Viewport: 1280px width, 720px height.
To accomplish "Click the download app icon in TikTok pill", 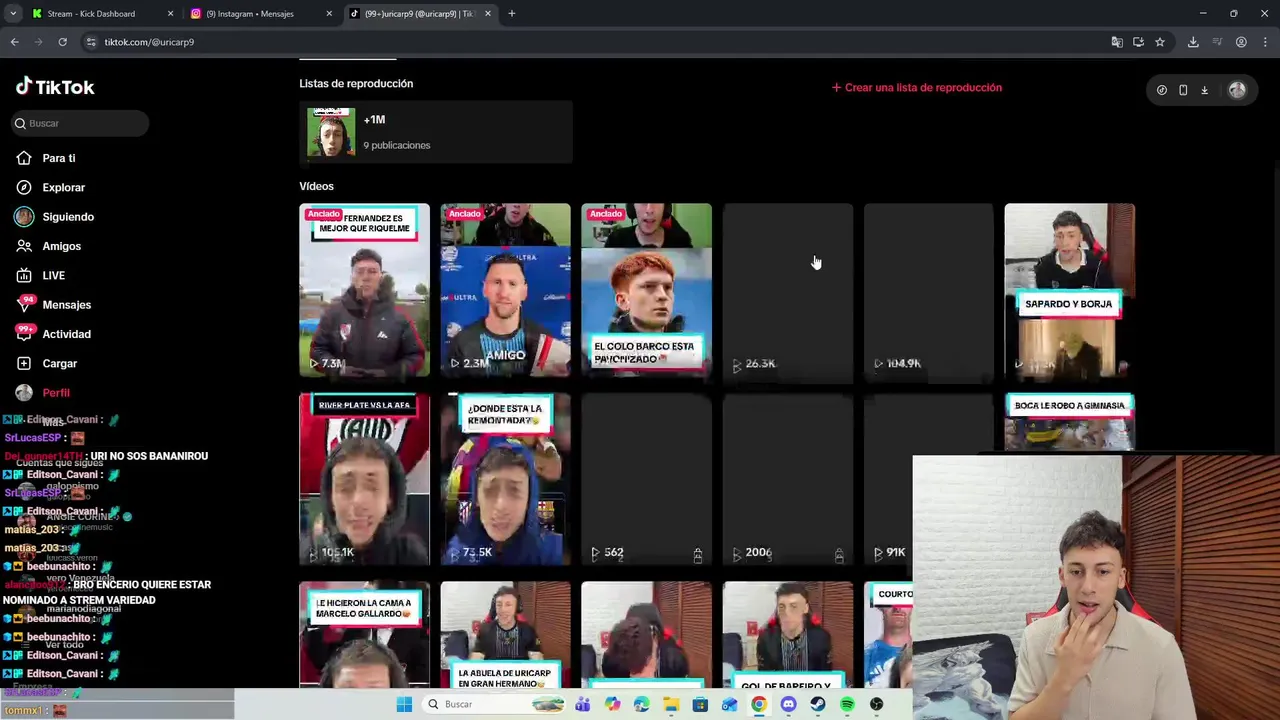I will pyautogui.click(x=1204, y=90).
